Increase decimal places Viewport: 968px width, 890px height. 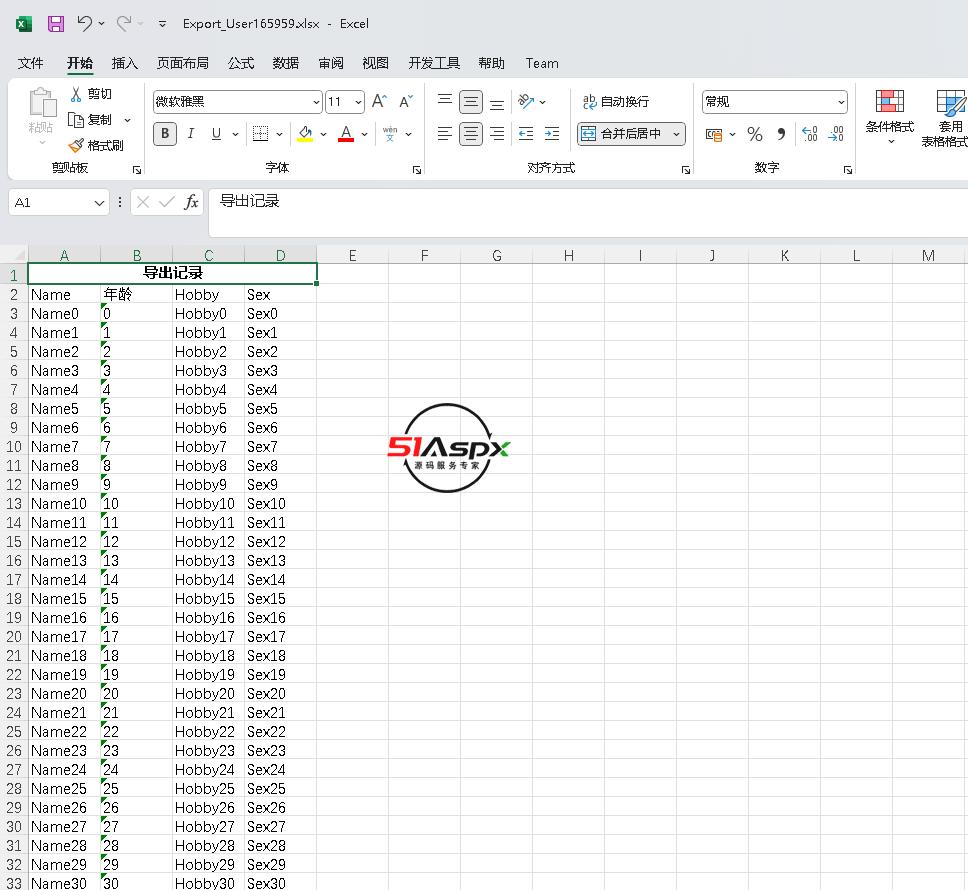pos(809,134)
